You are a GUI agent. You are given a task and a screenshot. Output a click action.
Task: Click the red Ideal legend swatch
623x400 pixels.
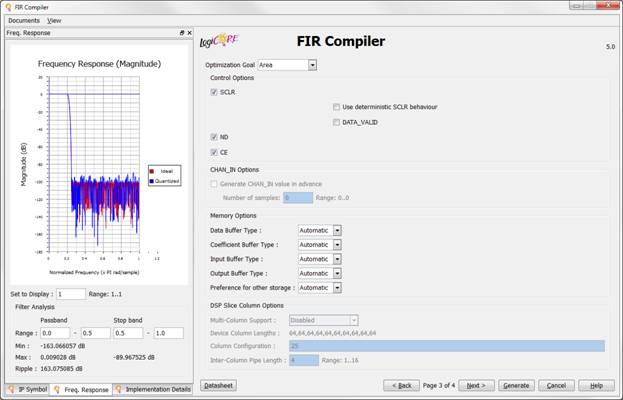152,171
